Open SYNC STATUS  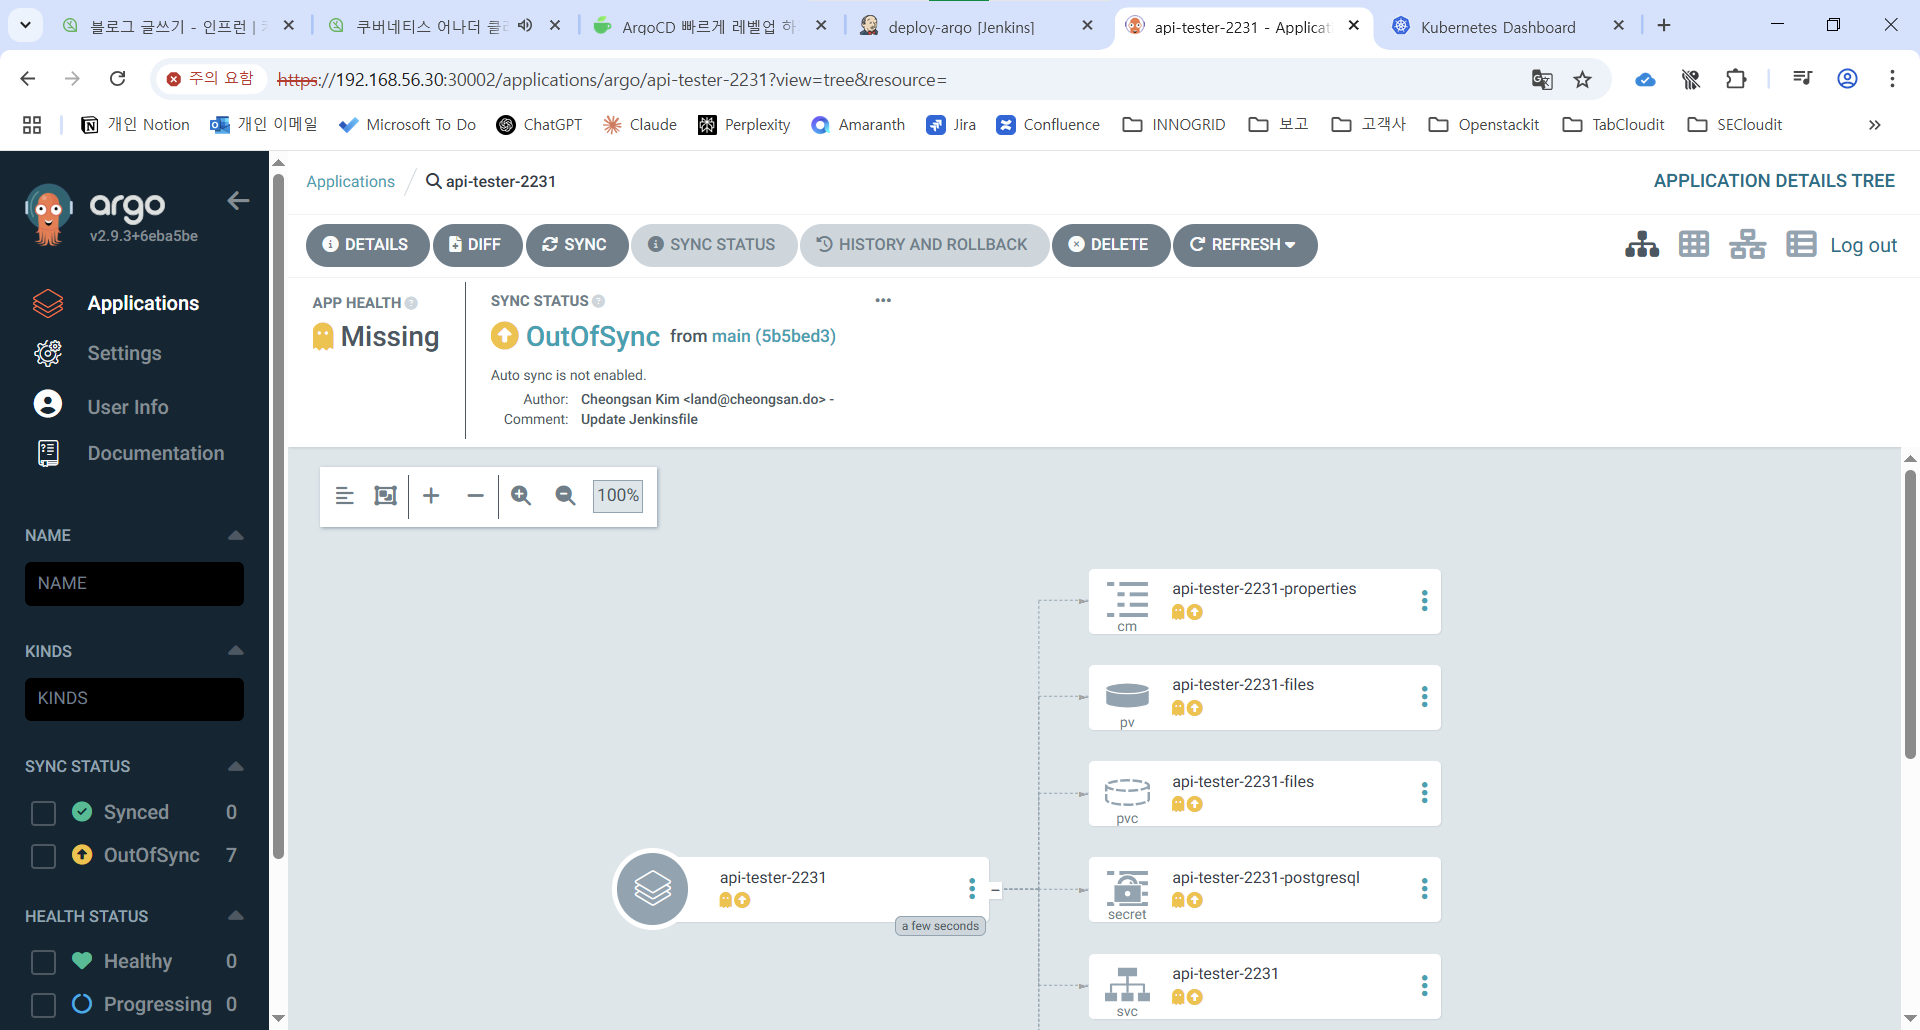713,245
